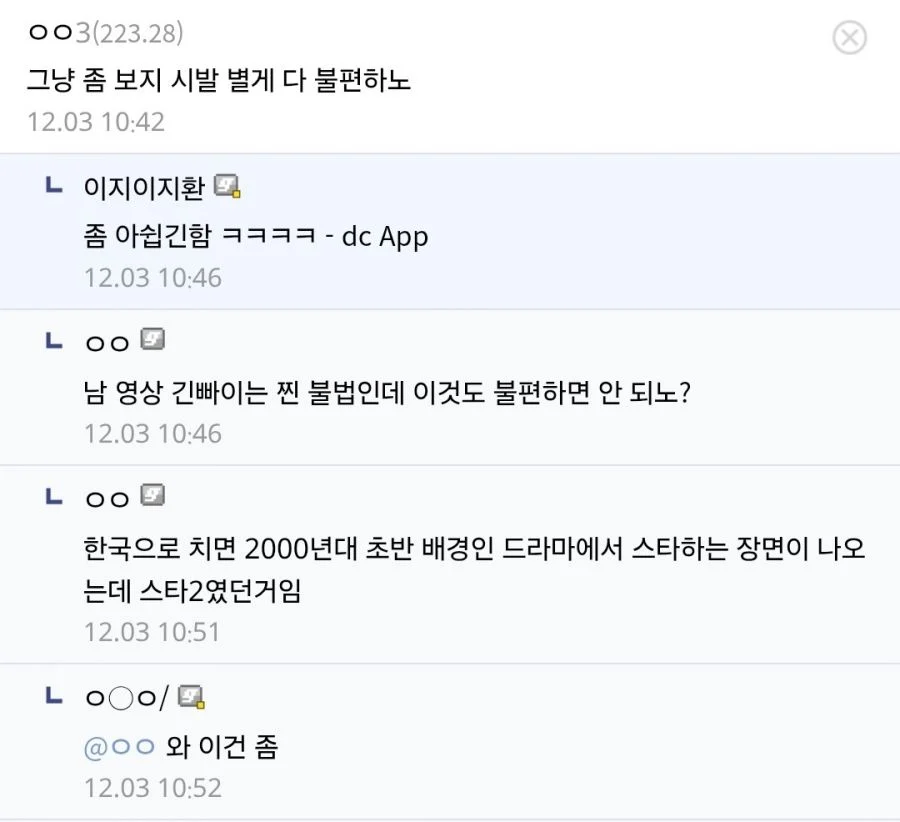
Task: Click the 12.03 10:51 timestamp
Action: click(x=152, y=632)
